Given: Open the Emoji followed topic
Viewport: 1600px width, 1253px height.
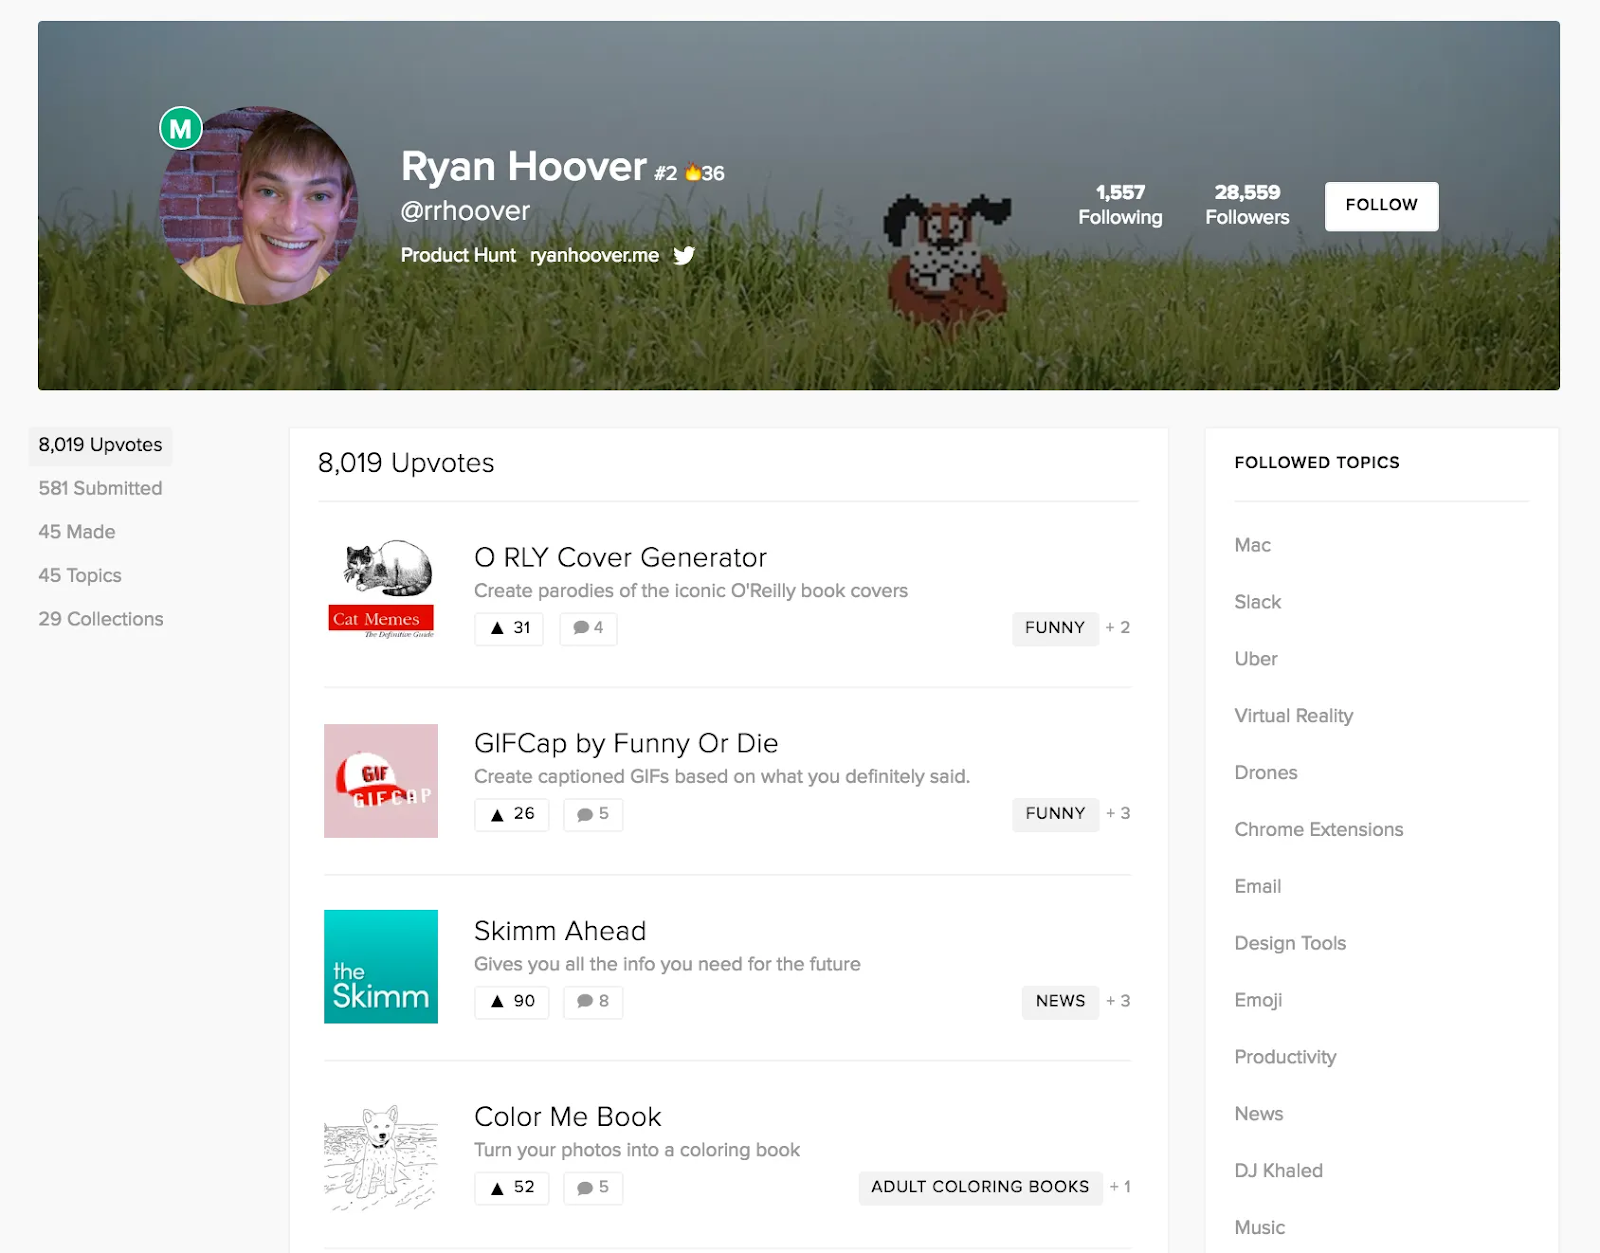Looking at the screenshot, I should (x=1258, y=1001).
